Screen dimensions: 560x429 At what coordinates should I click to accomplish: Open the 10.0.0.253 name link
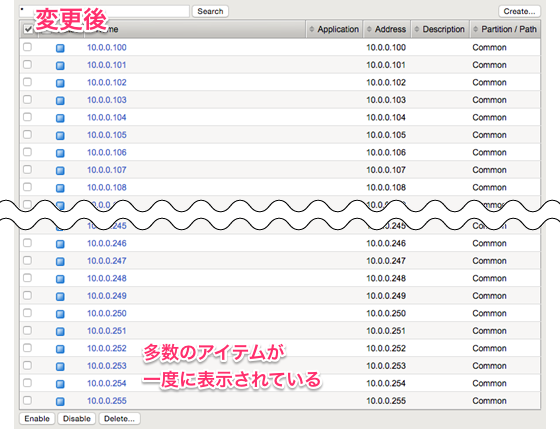107,366
